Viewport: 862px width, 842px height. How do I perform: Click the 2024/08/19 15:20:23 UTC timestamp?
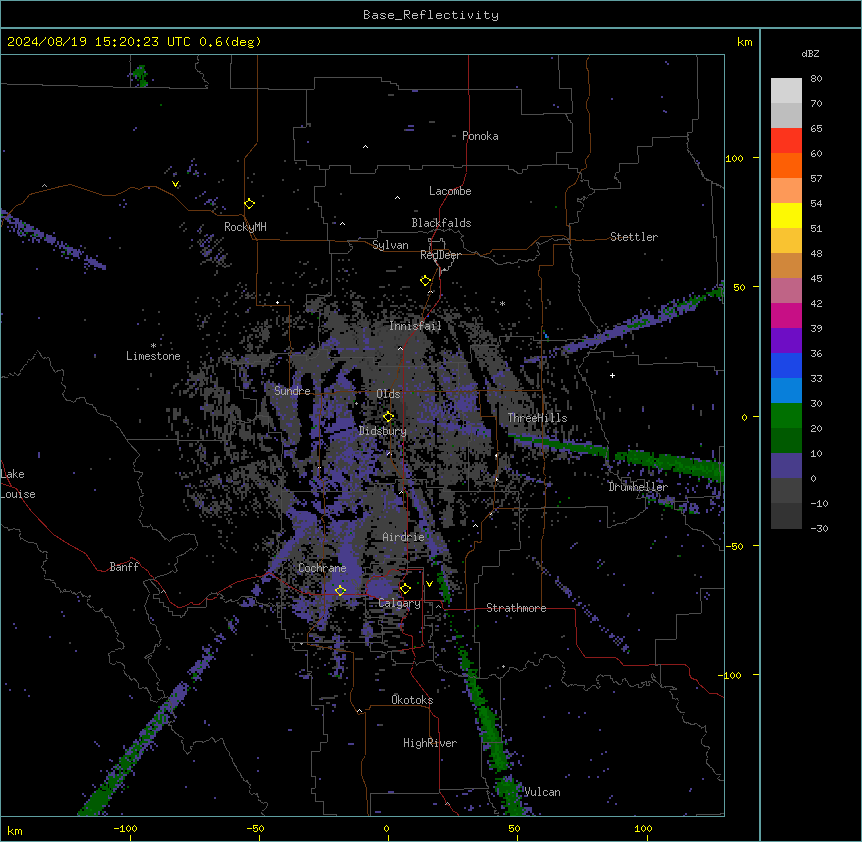point(99,42)
